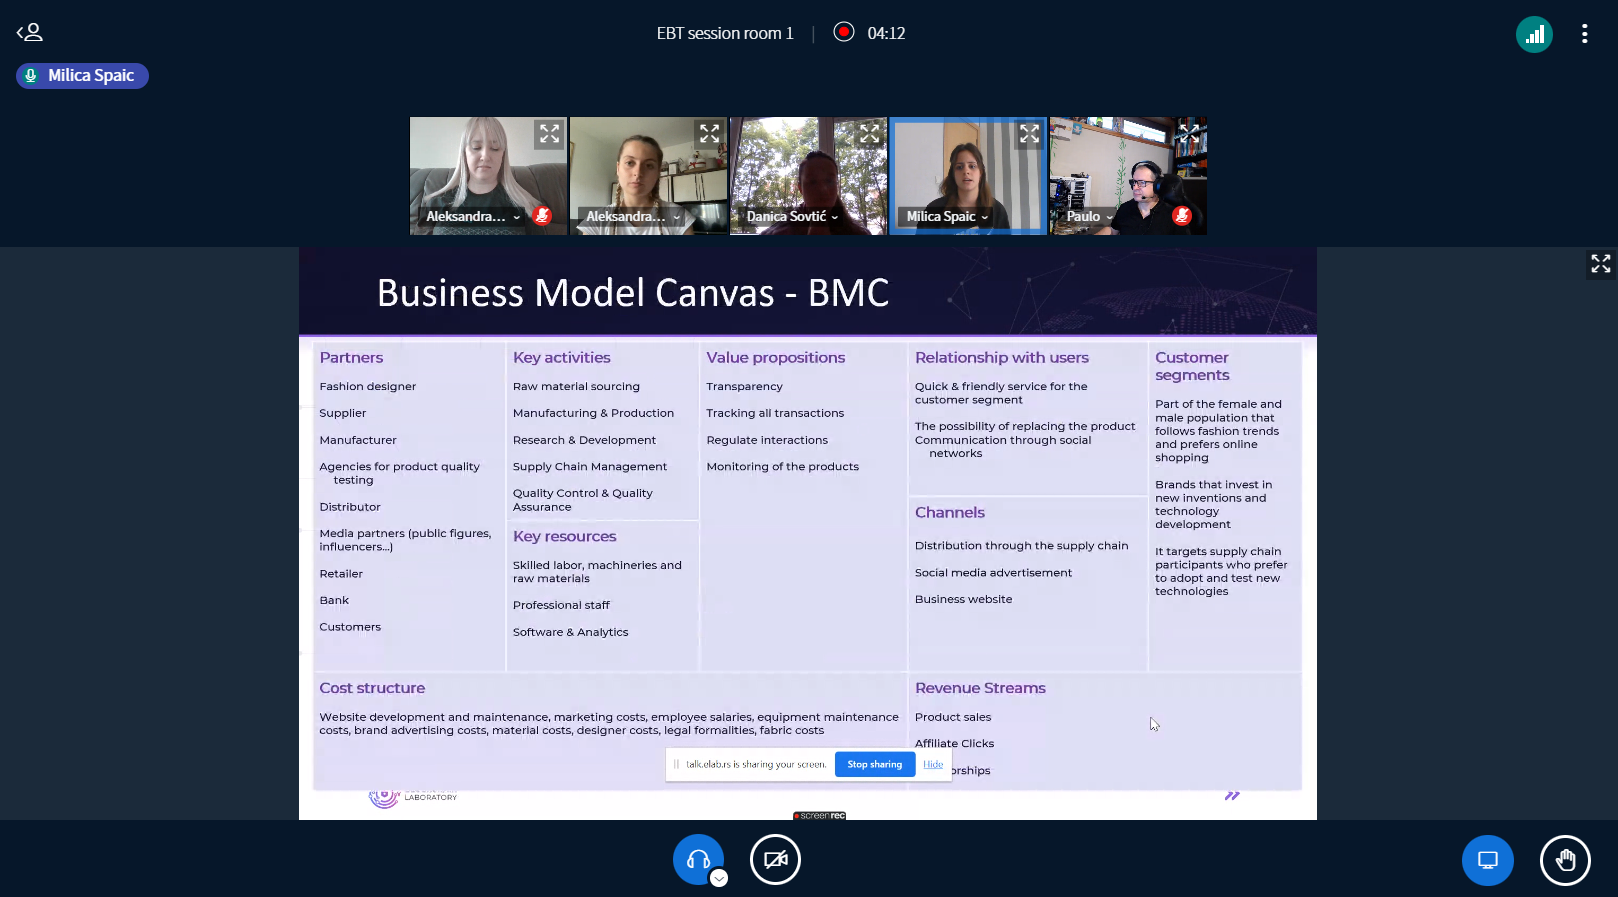Image resolution: width=1618 pixels, height=897 pixels.
Task: Open Milica Spaic's name dropdown
Action: click(947, 217)
